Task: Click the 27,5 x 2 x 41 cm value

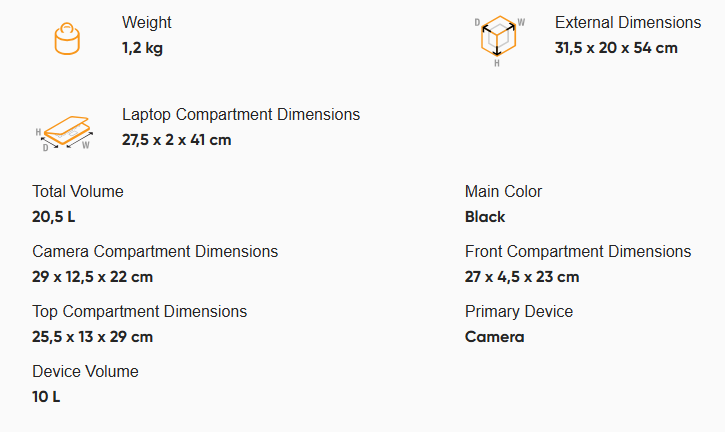Action: click(177, 140)
